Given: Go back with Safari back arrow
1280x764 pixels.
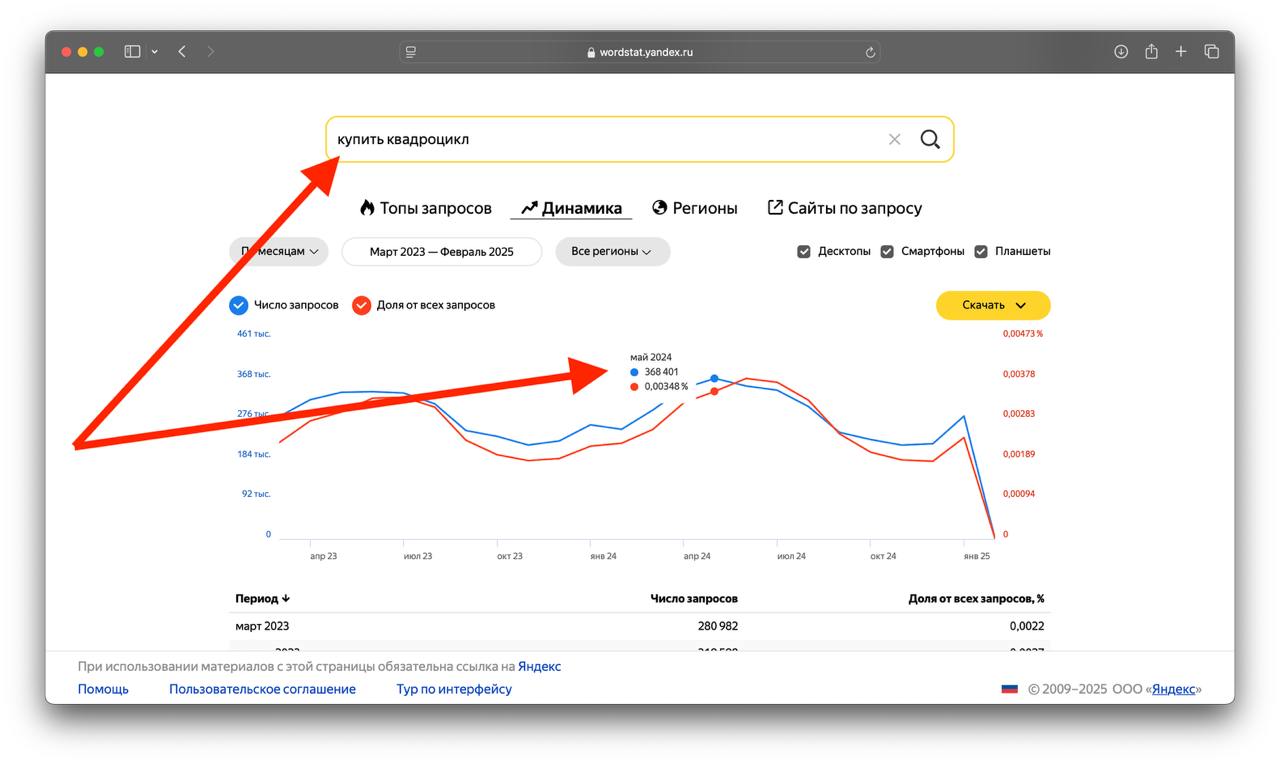Looking at the screenshot, I should 182,52.
